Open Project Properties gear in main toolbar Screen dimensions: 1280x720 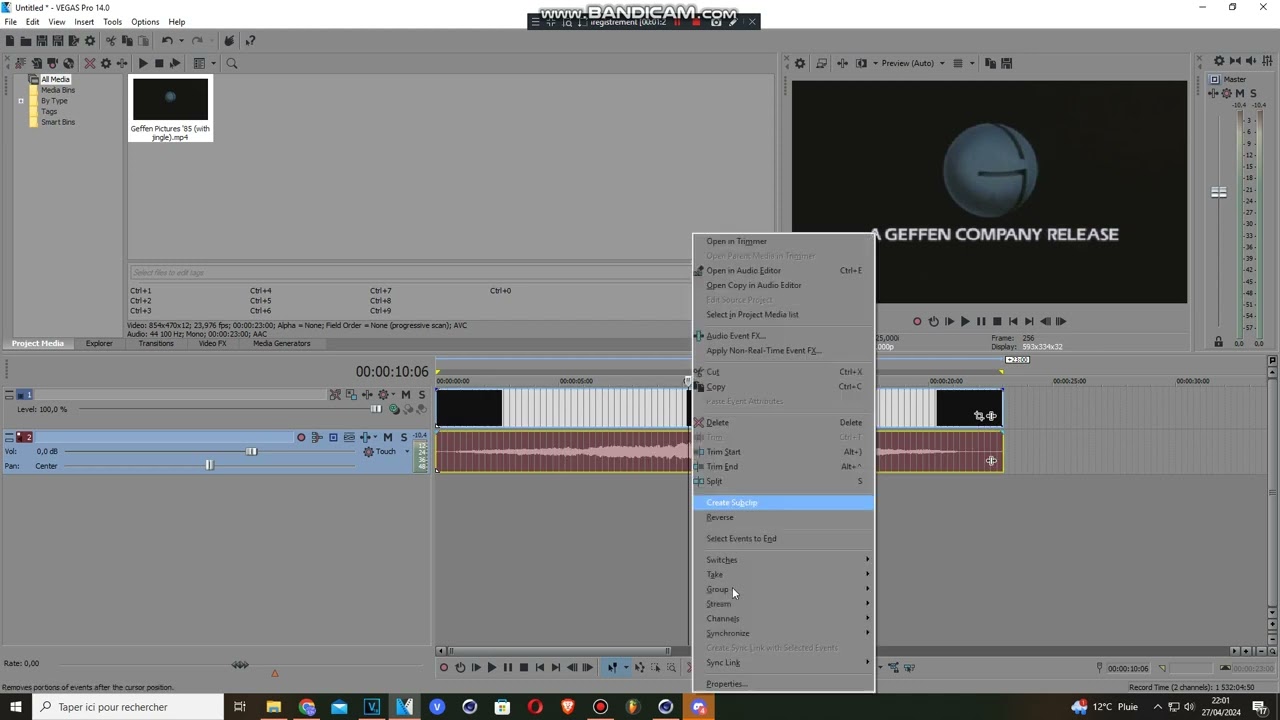90,41
